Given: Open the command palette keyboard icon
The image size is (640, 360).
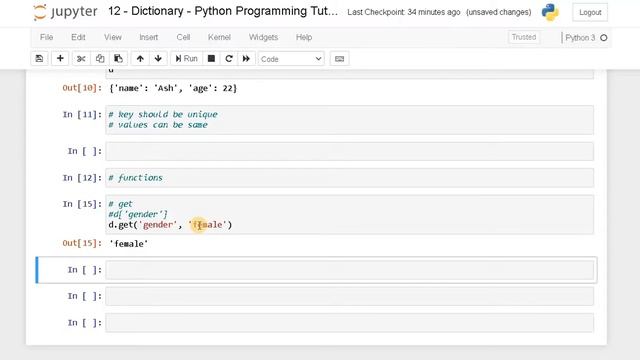Looking at the screenshot, I should 339,59.
